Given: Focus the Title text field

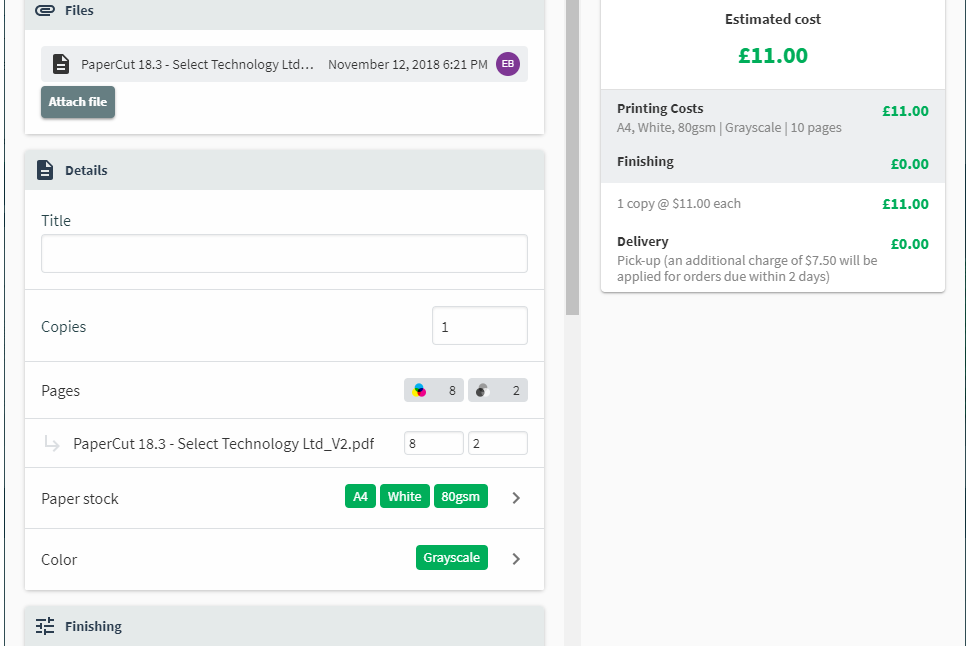Looking at the screenshot, I should 284,253.
